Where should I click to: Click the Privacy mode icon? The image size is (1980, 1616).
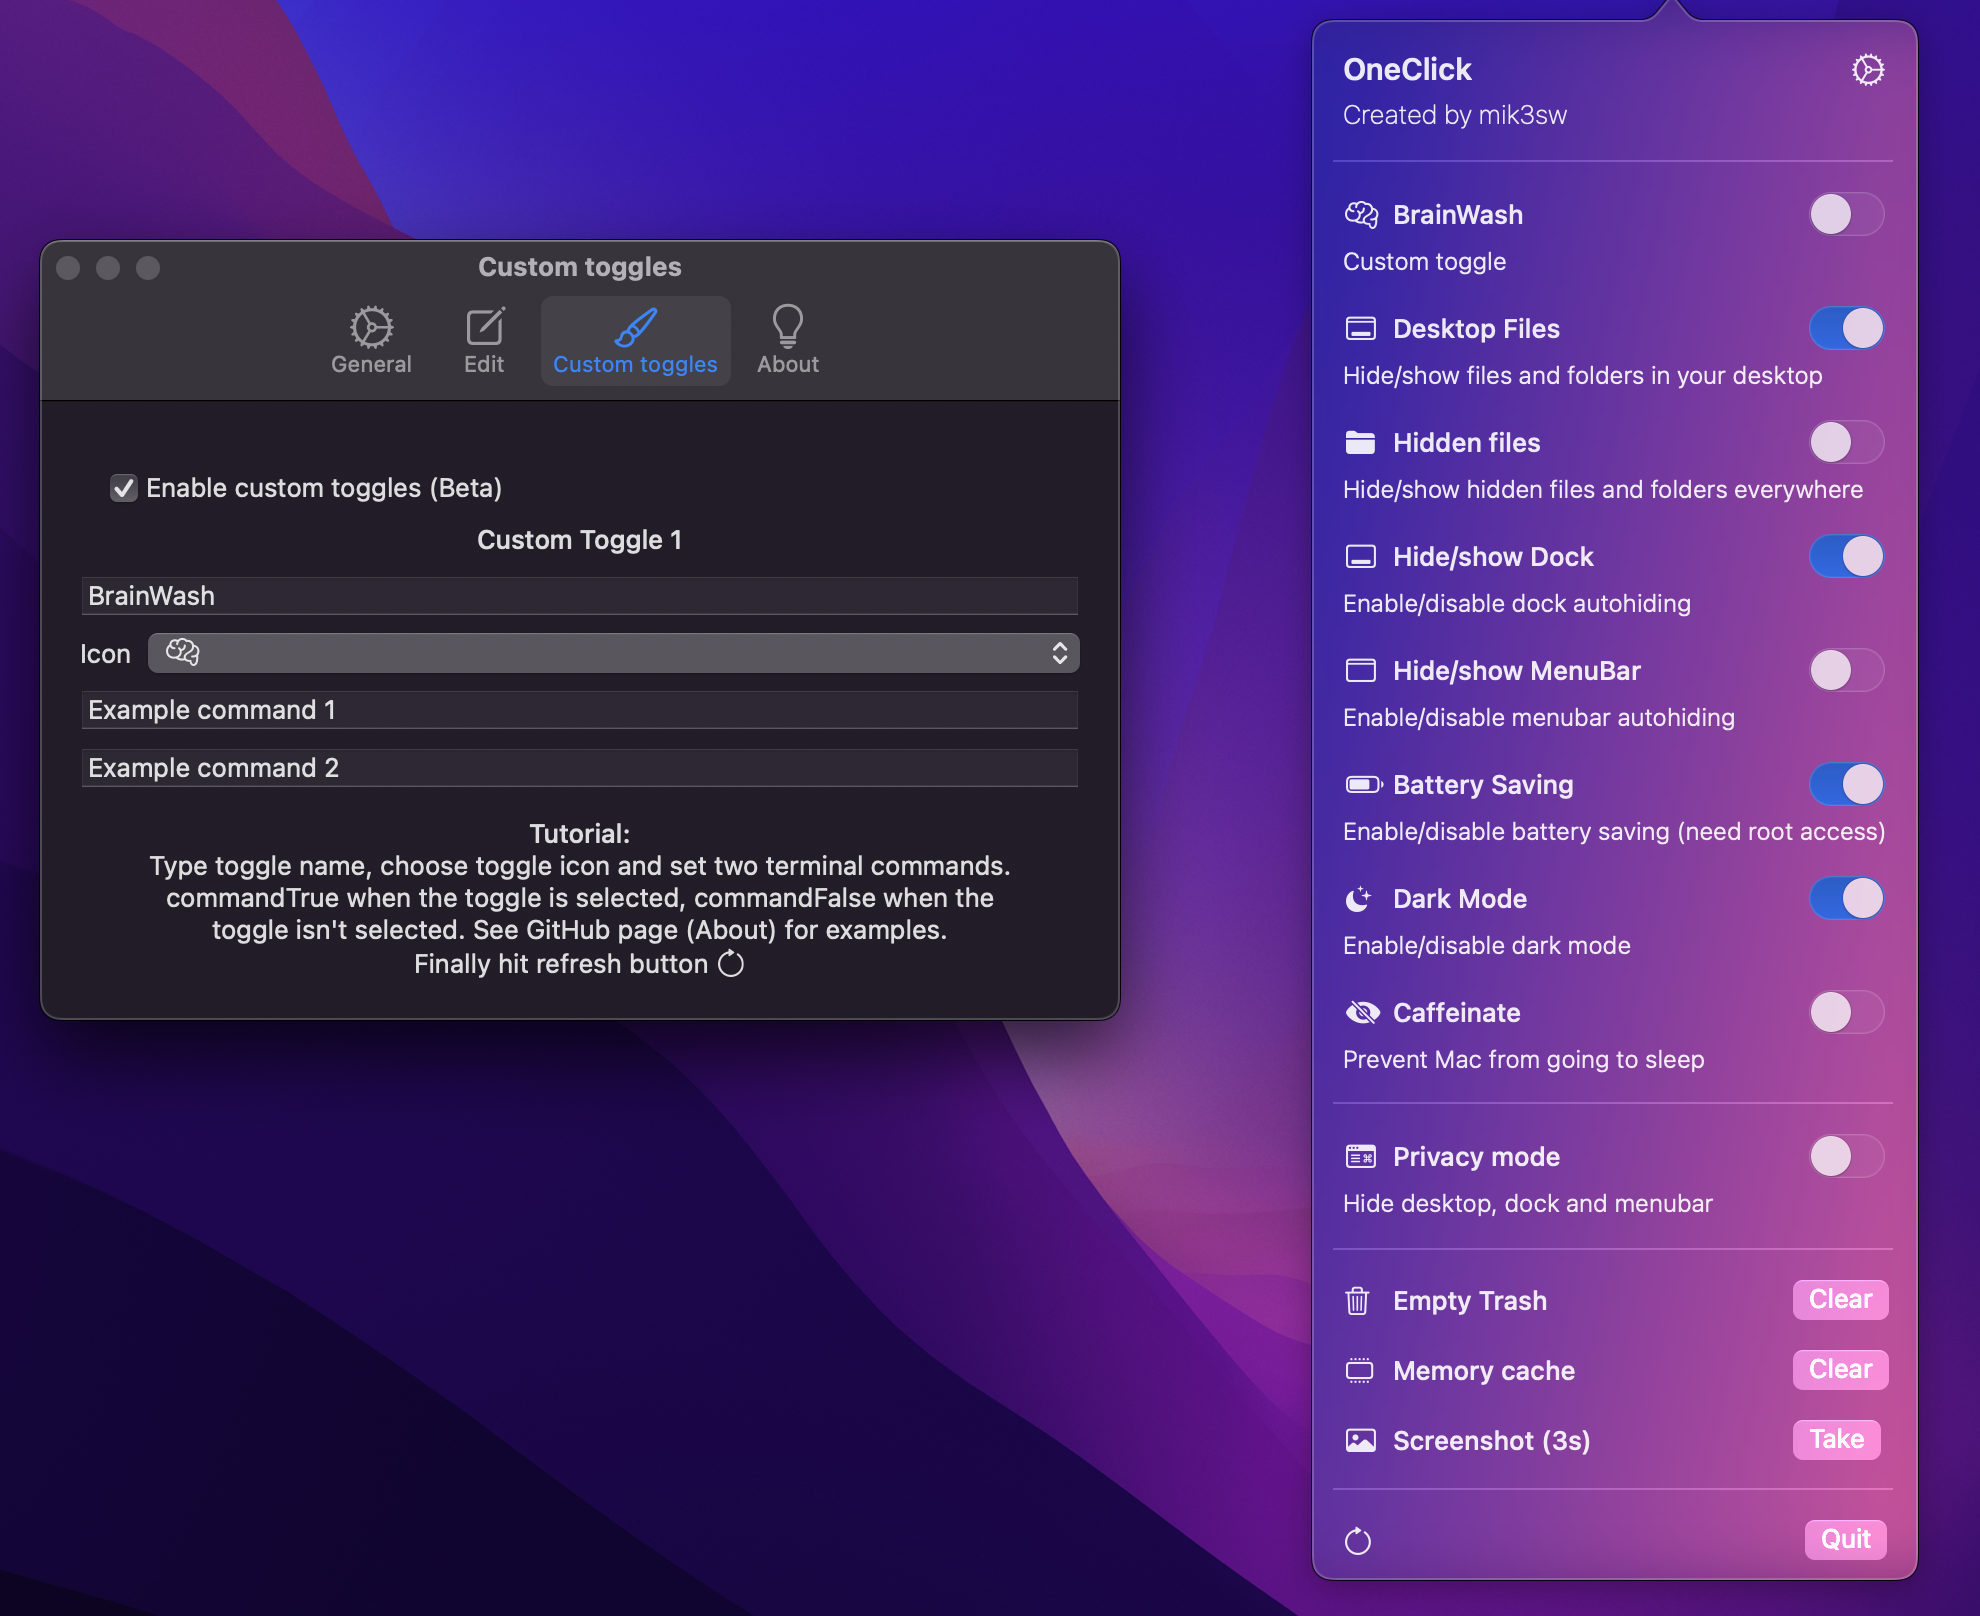[1360, 1157]
